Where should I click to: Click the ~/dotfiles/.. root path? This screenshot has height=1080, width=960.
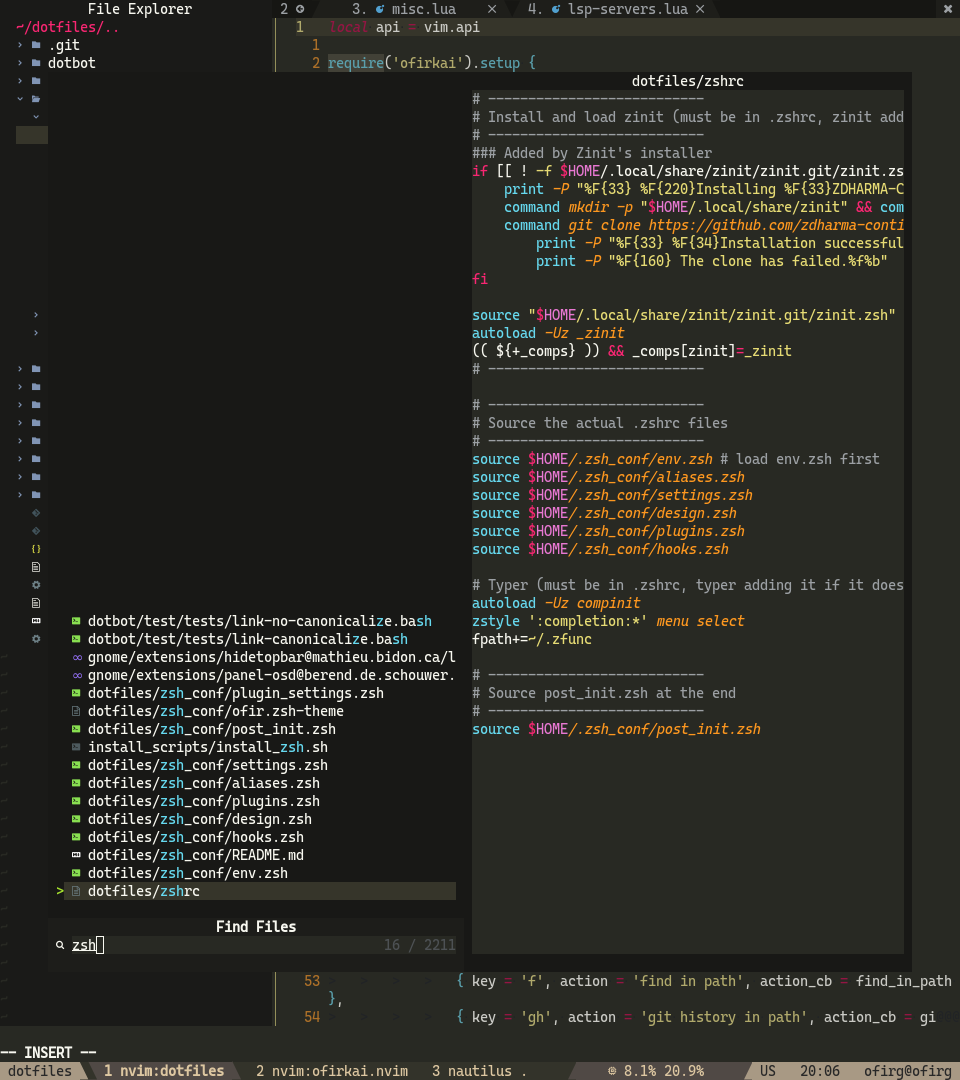point(67,27)
